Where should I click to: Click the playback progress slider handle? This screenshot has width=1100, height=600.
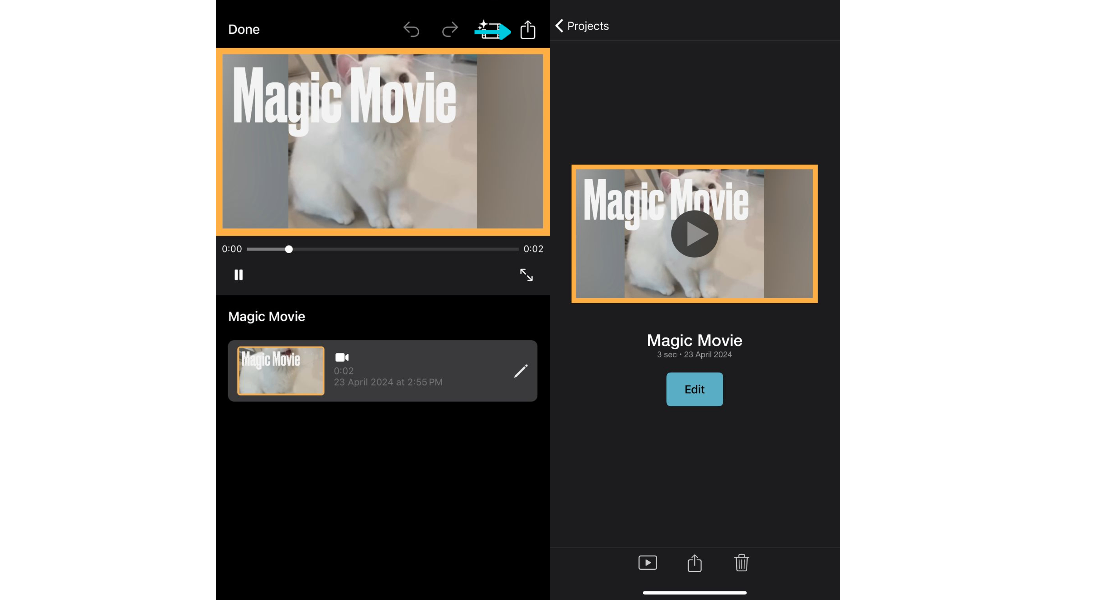pyautogui.click(x=288, y=249)
